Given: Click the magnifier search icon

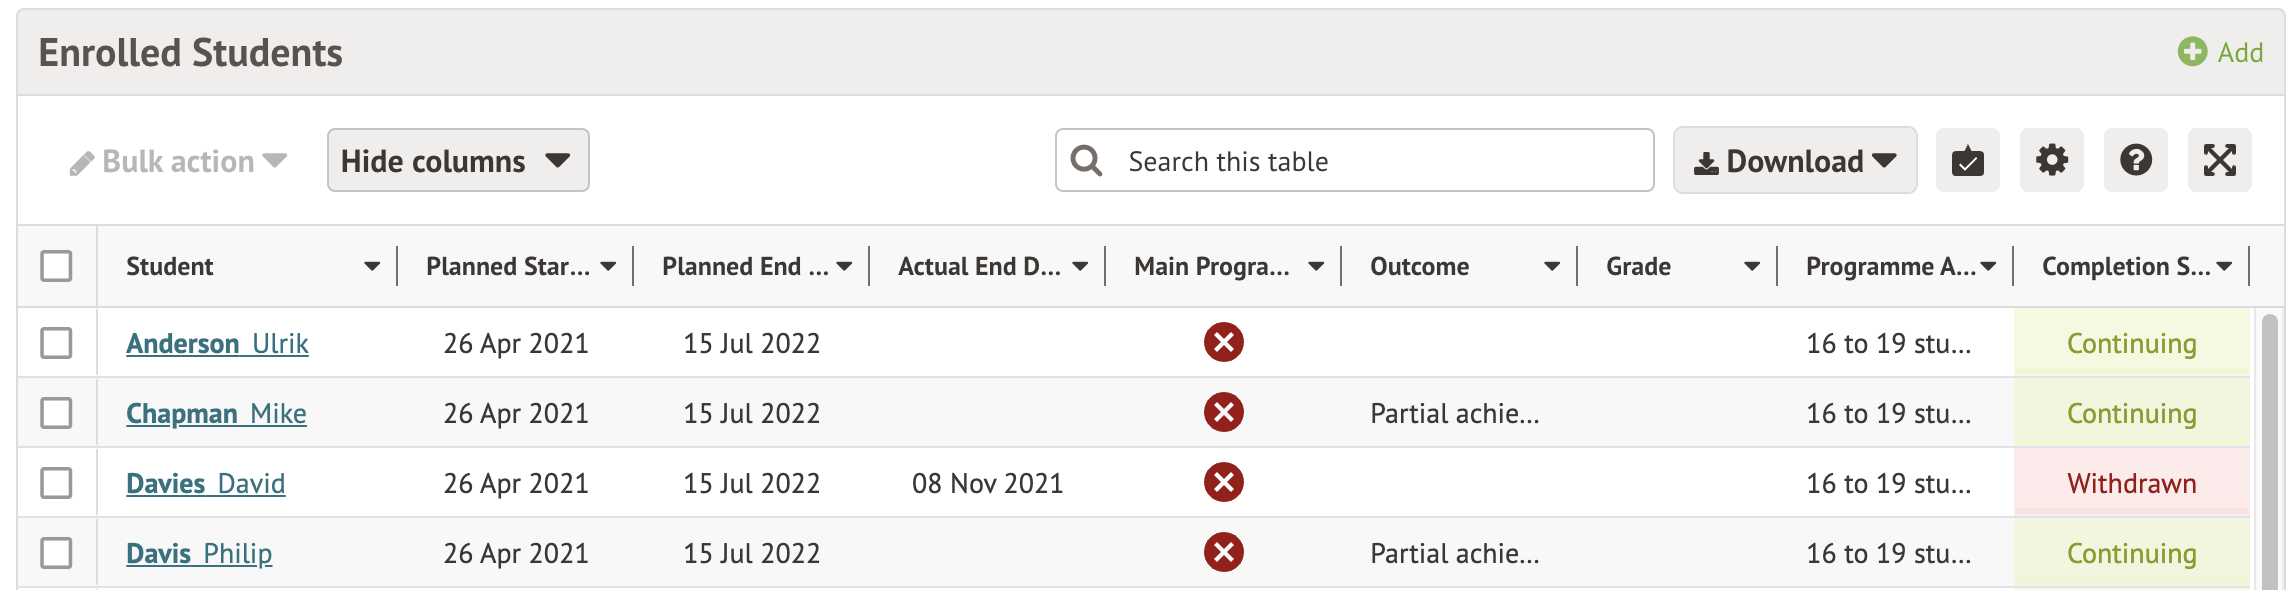Looking at the screenshot, I should point(1086,161).
